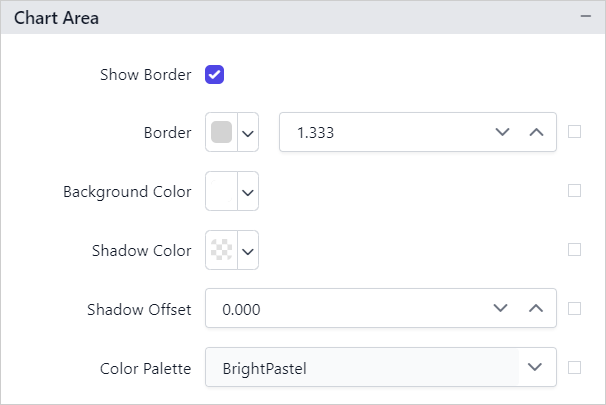
Task: Toggle the checkbox beside Color Palette row
Action: (x=575, y=367)
